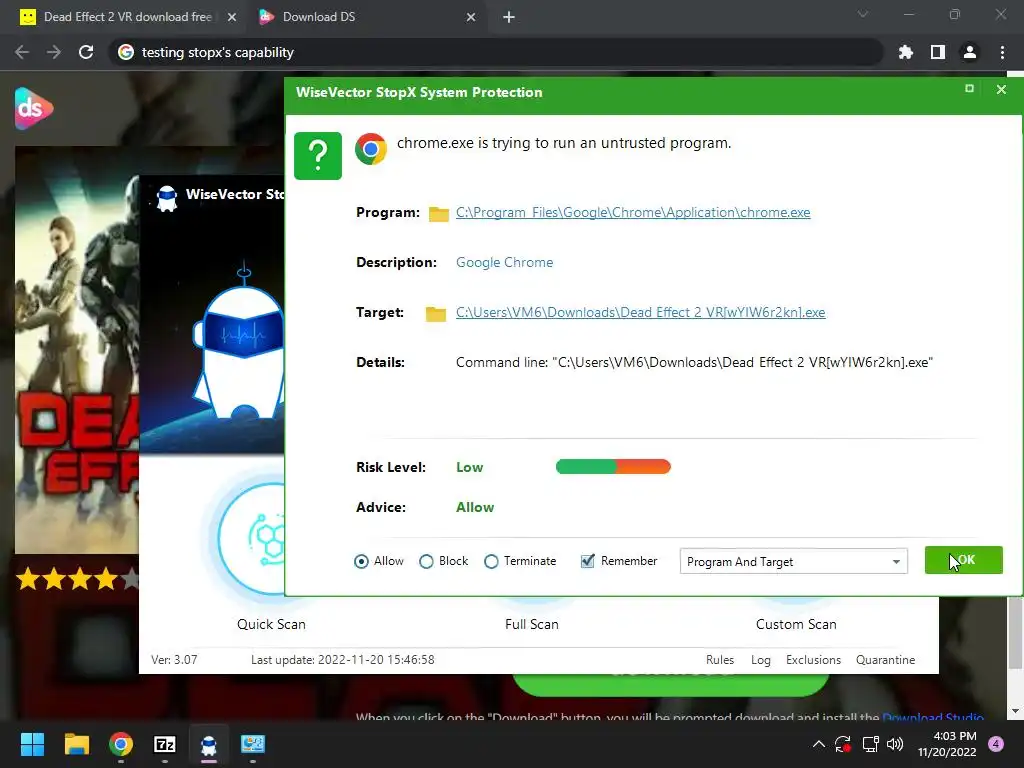Open the clock and date flyout
This screenshot has width=1024, height=768.
(x=947, y=744)
